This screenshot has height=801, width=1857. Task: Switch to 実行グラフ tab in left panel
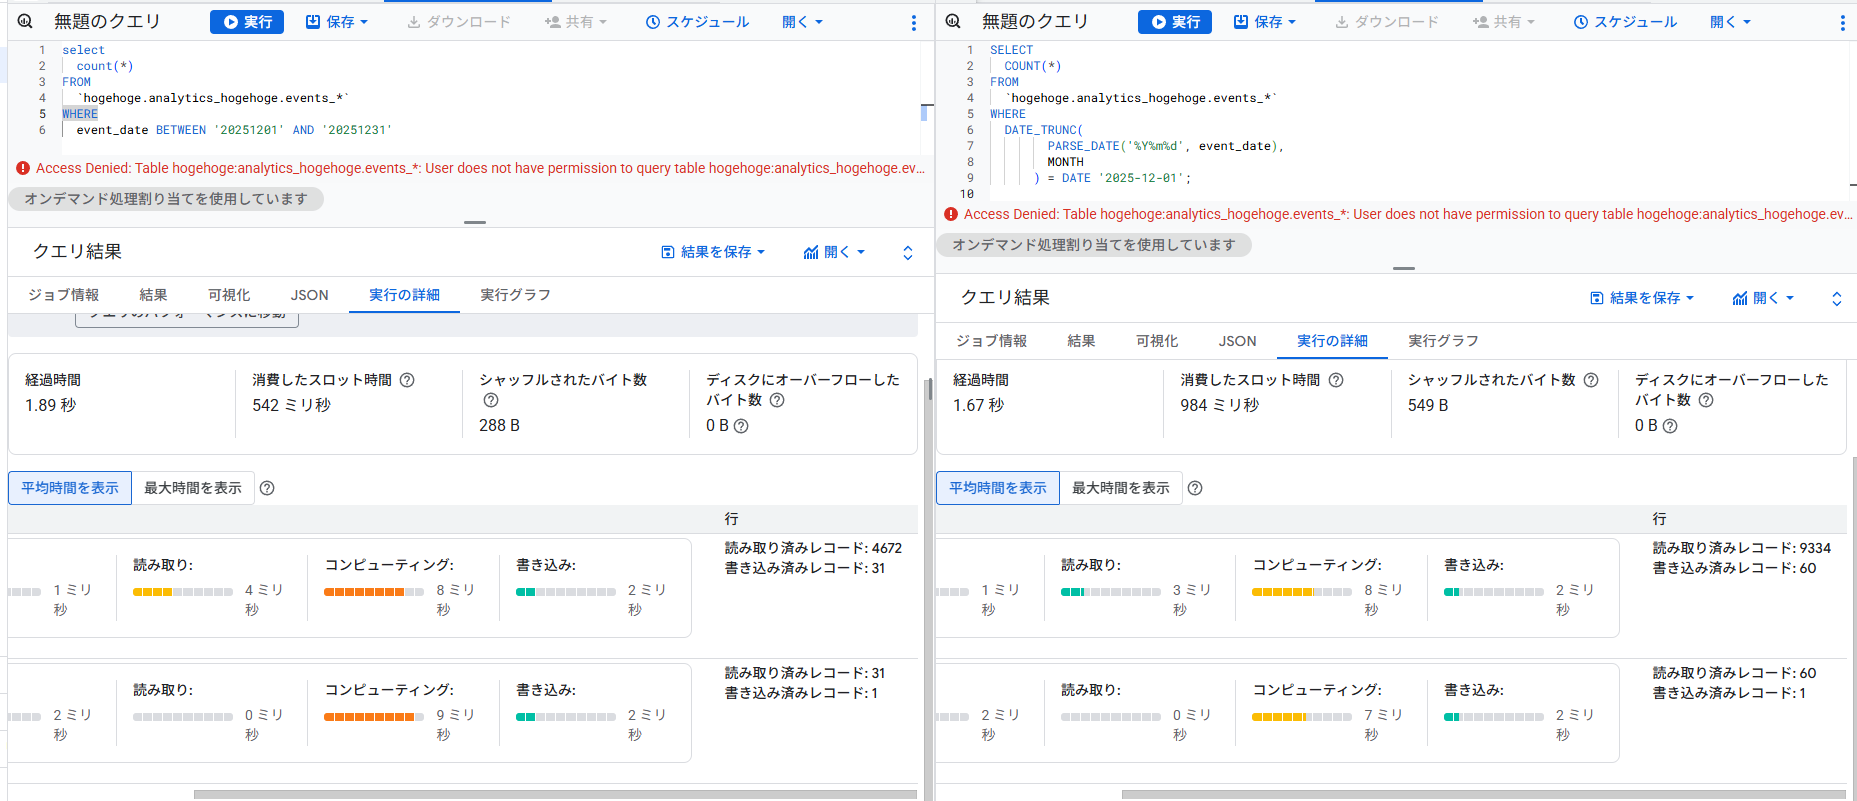(515, 295)
